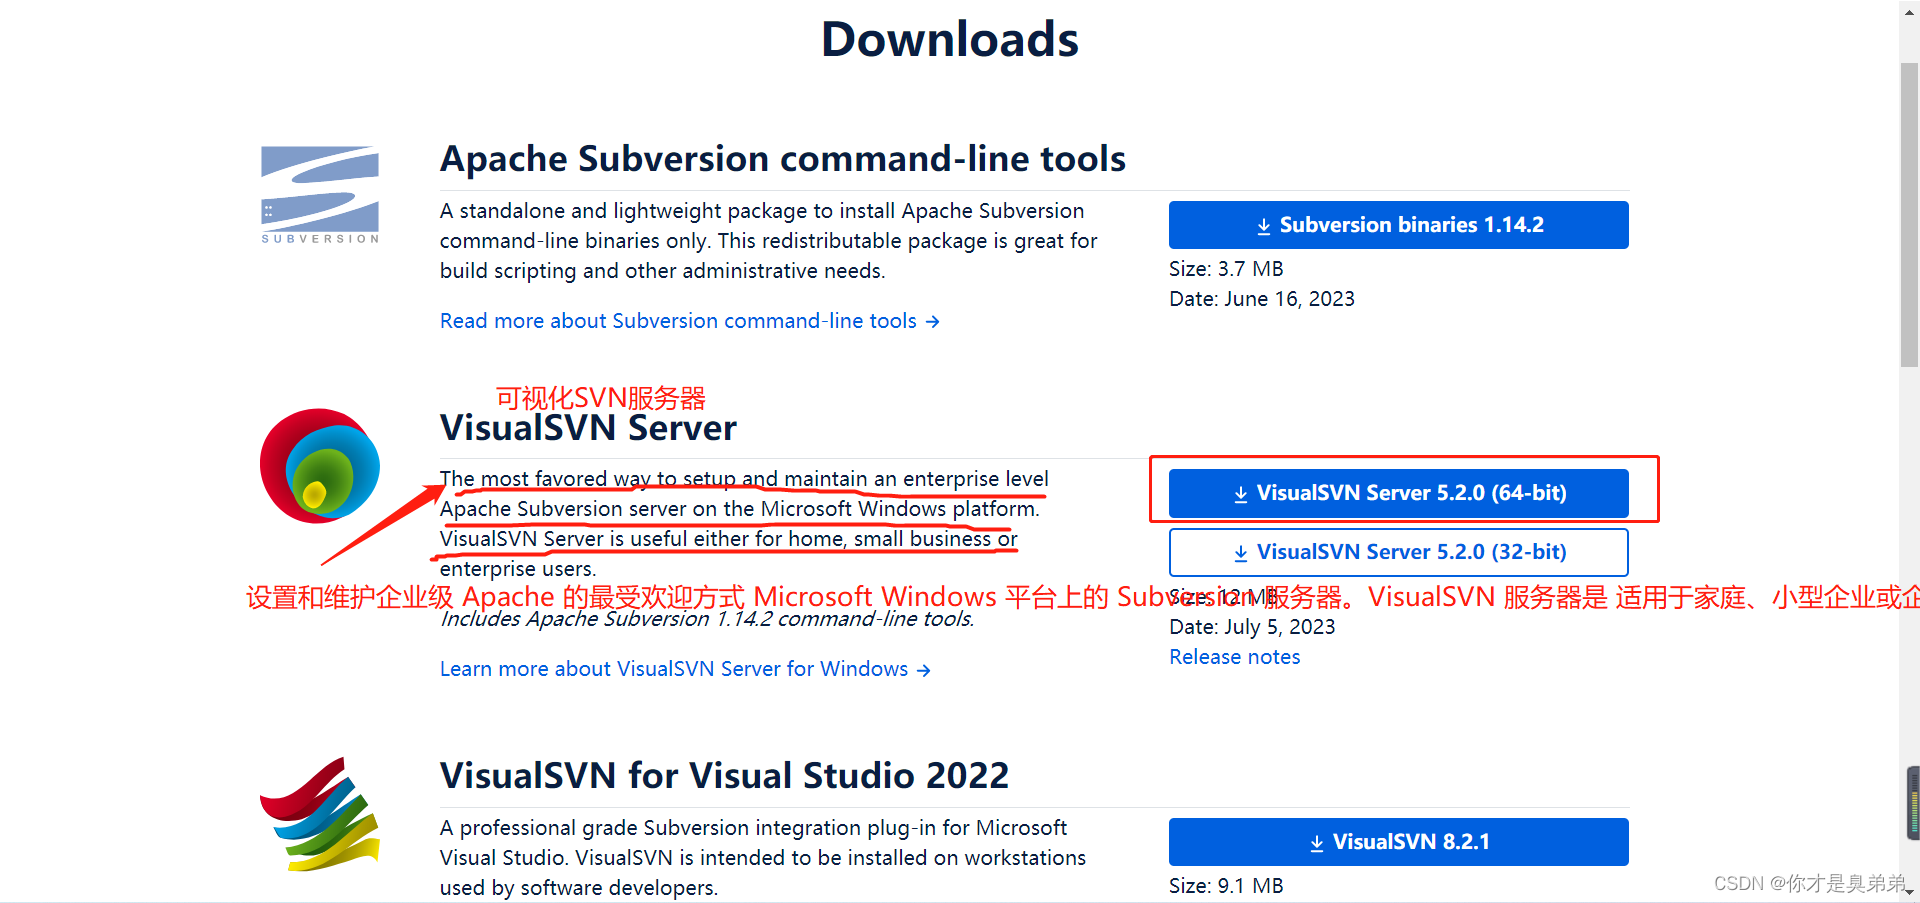
Task: Click the VisualSVN Server heading
Action: click(x=588, y=428)
